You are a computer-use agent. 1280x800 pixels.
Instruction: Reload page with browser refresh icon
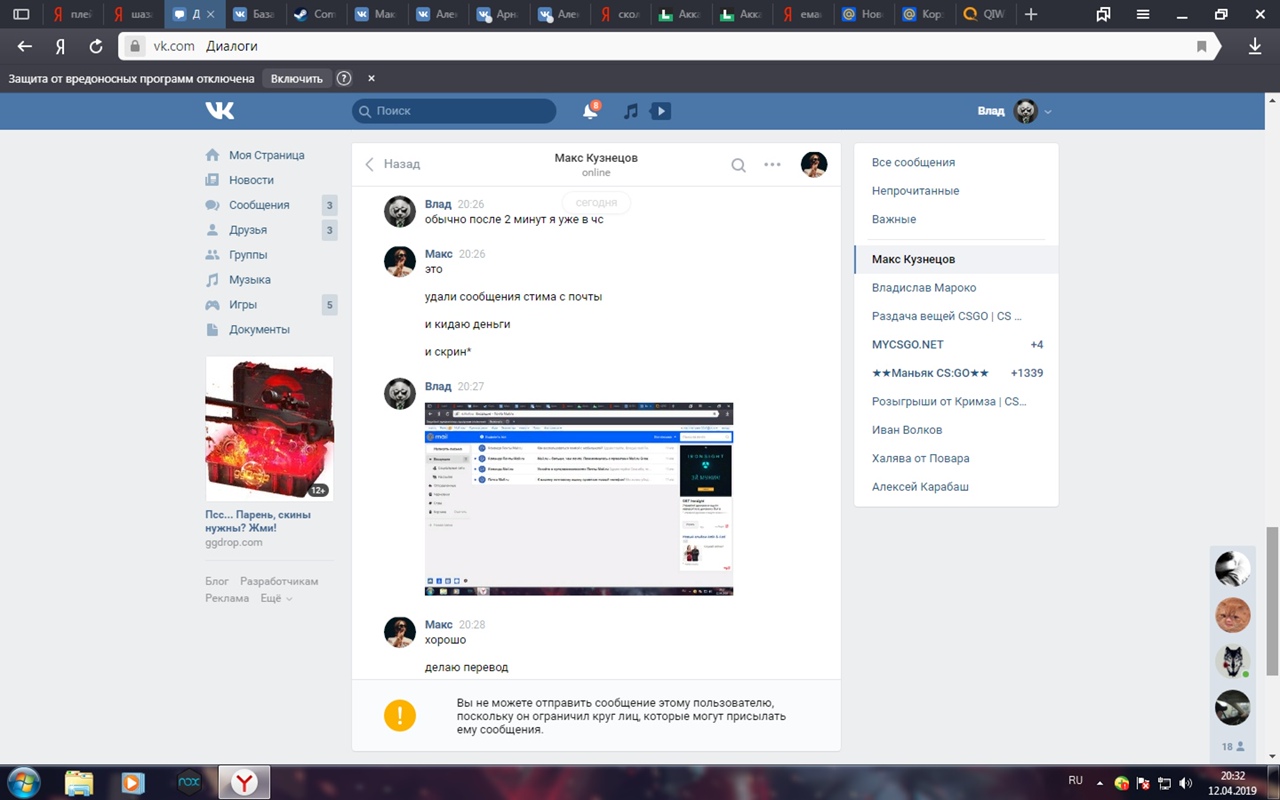point(96,46)
